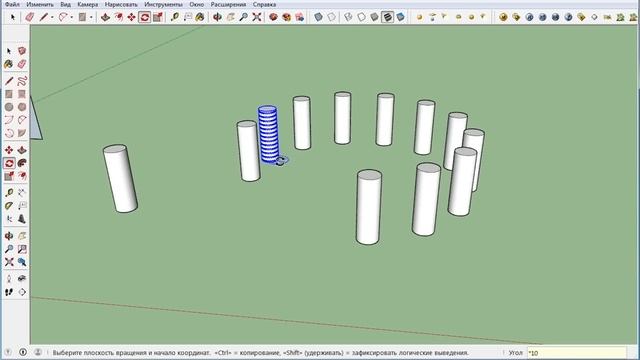Viewport: 640px width, 360px height.
Task: Select the Line pencil tool in top toolbar
Action: coord(44,17)
